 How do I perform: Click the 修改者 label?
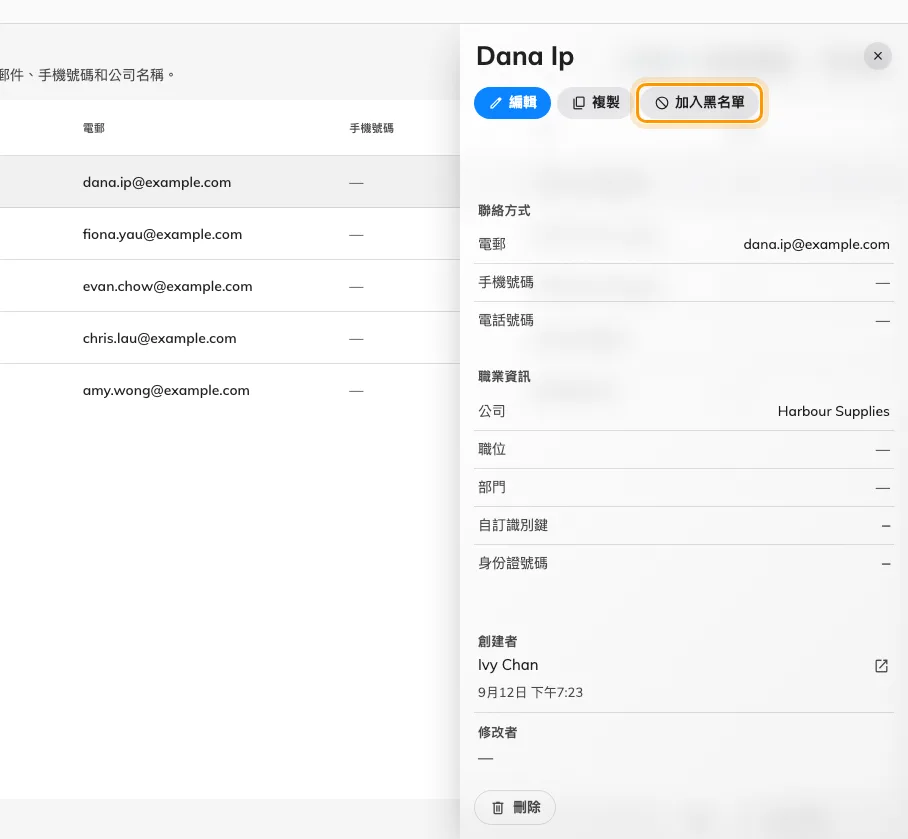point(497,732)
